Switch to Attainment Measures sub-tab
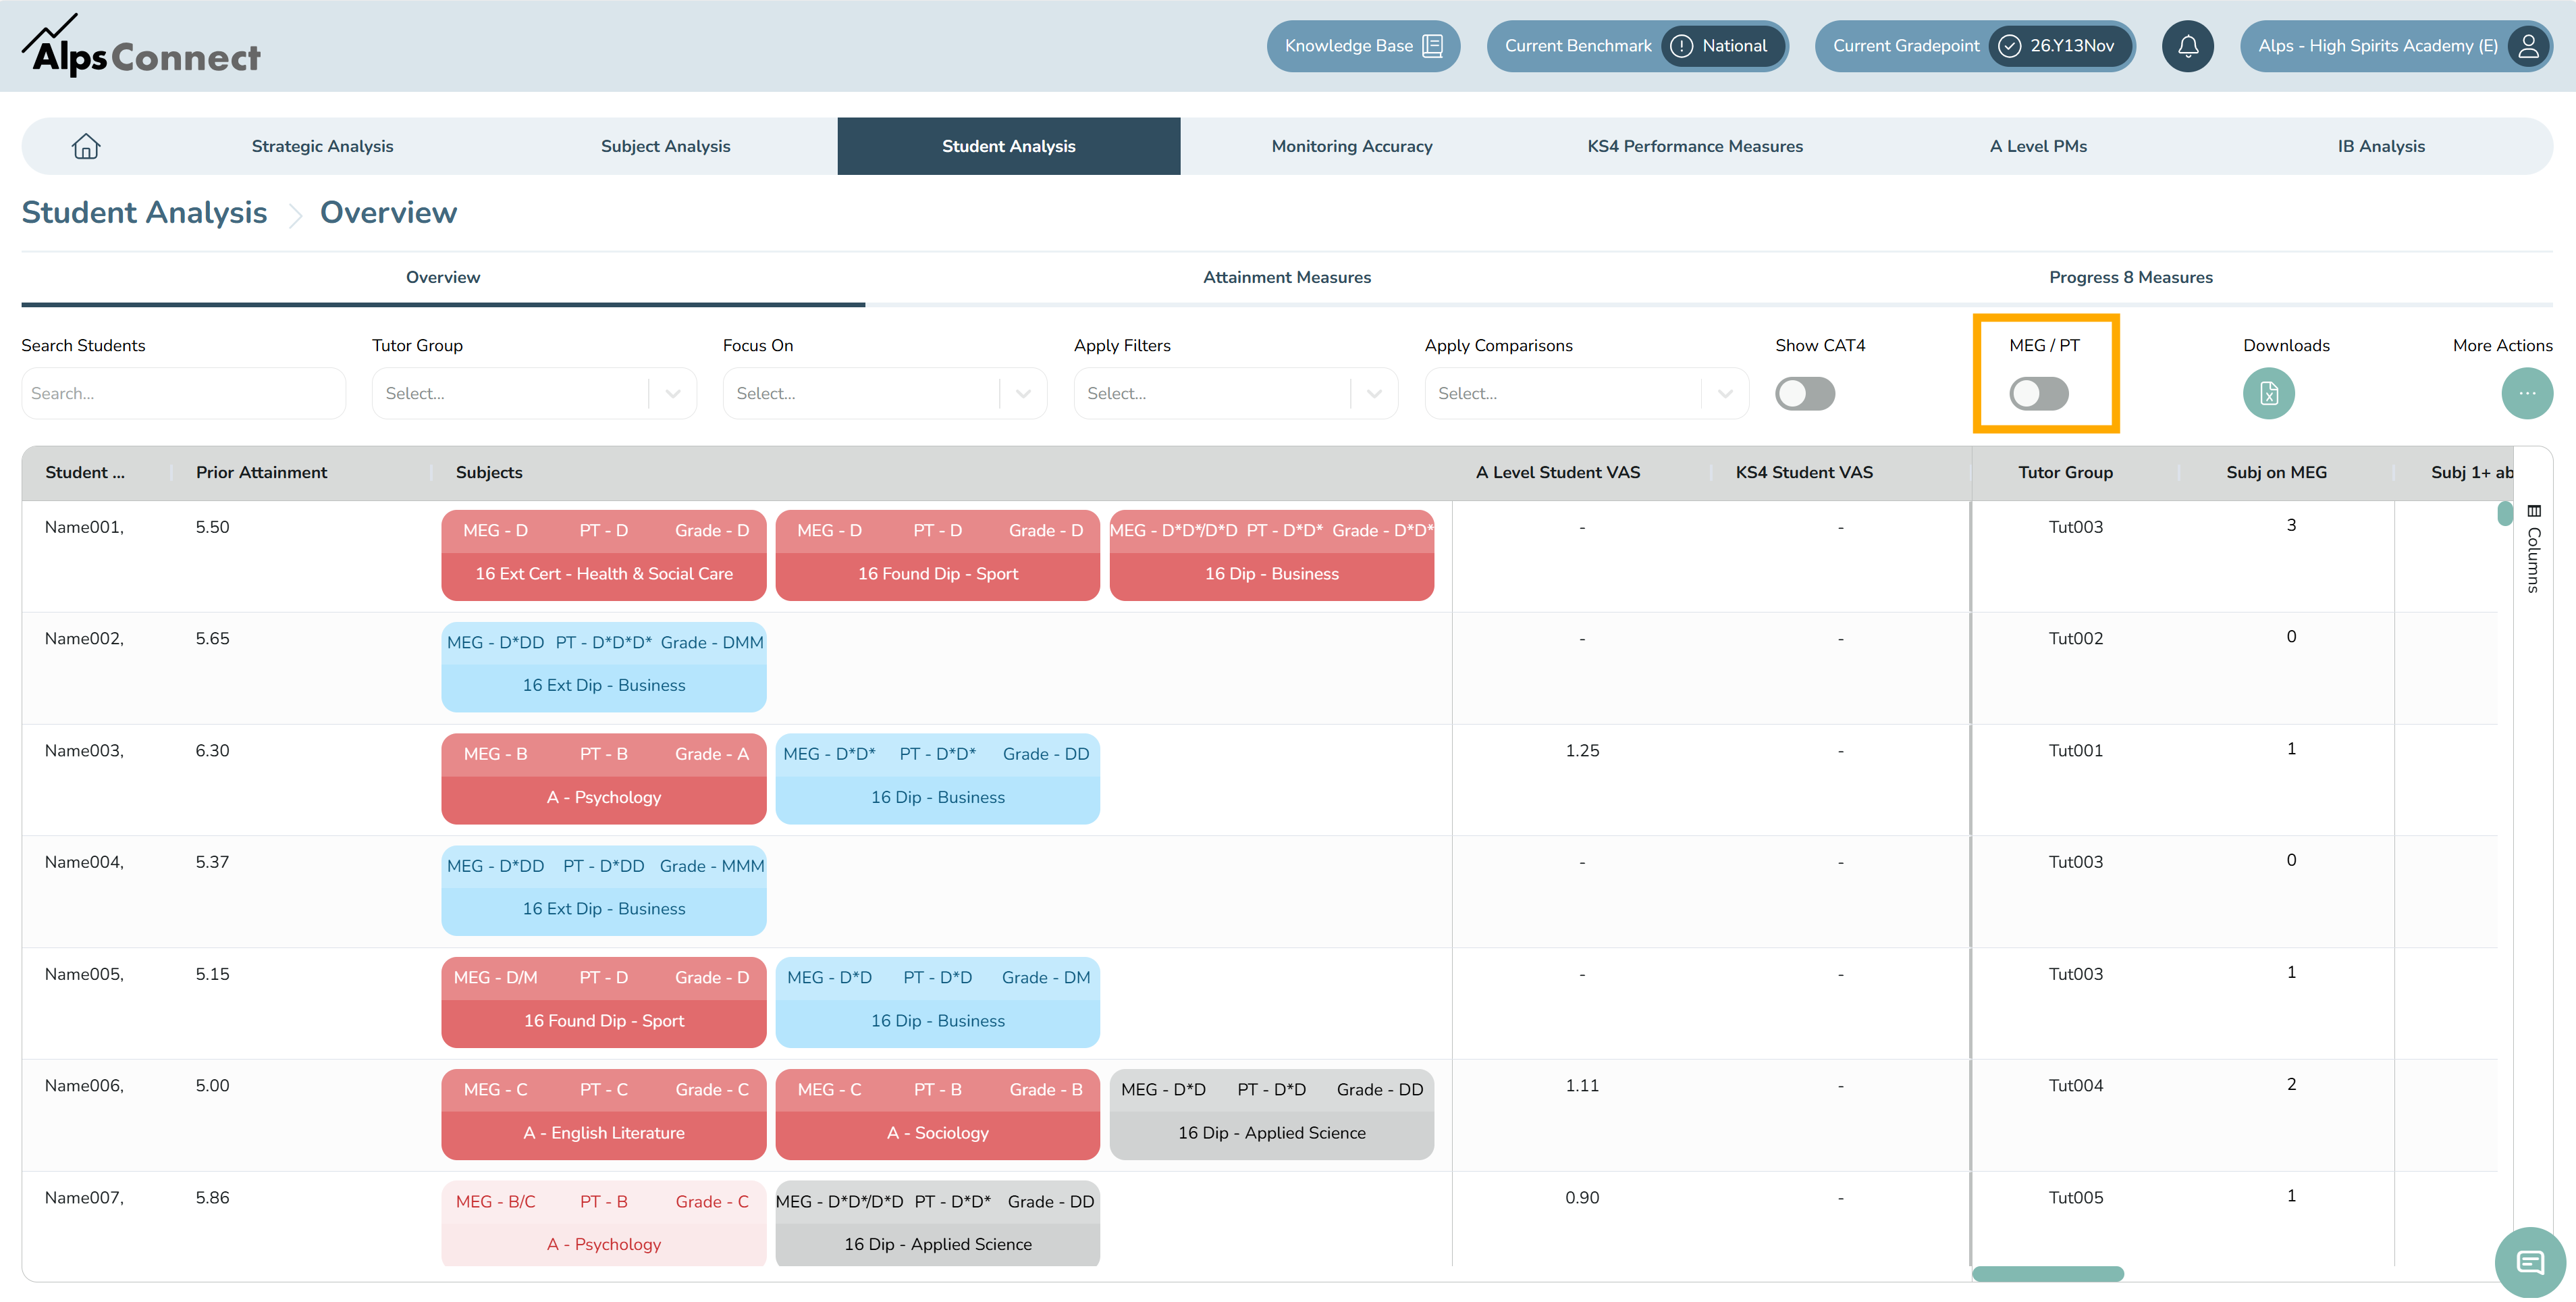Image resolution: width=2576 pixels, height=1302 pixels. [1287, 278]
